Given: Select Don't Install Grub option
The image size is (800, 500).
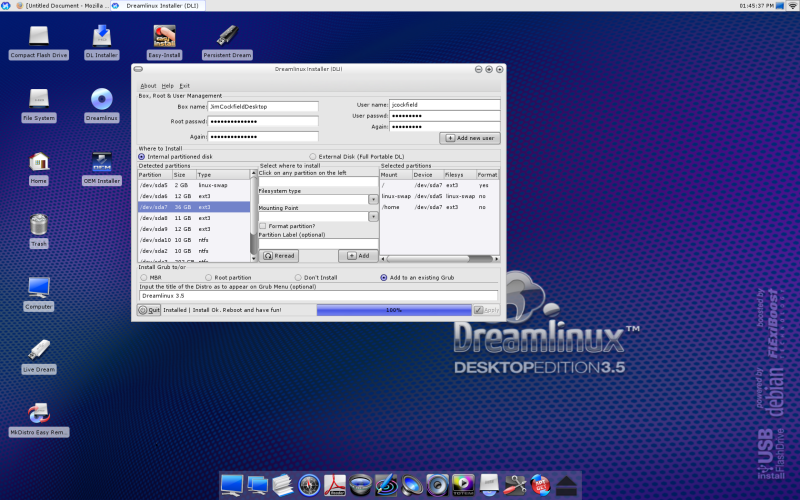Looking at the screenshot, I should (x=298, y=278).
